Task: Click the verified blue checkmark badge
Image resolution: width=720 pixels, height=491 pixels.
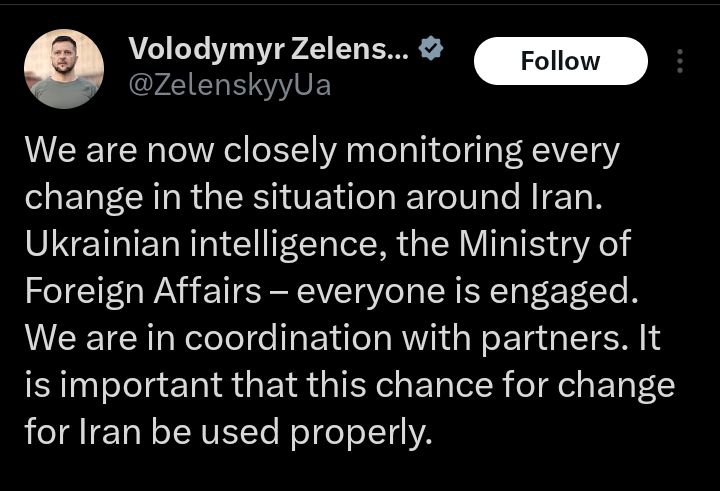Action: (430, 51)
